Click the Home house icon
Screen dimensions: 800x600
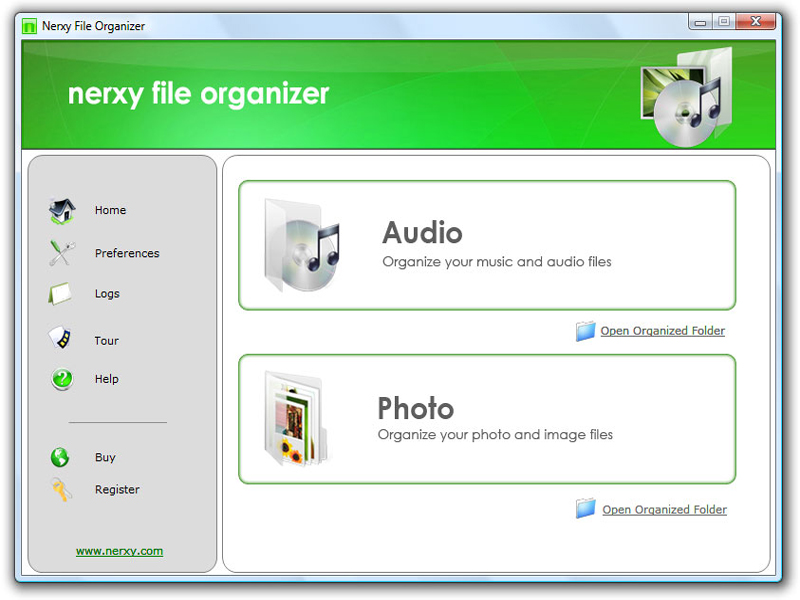pos(62,211)
